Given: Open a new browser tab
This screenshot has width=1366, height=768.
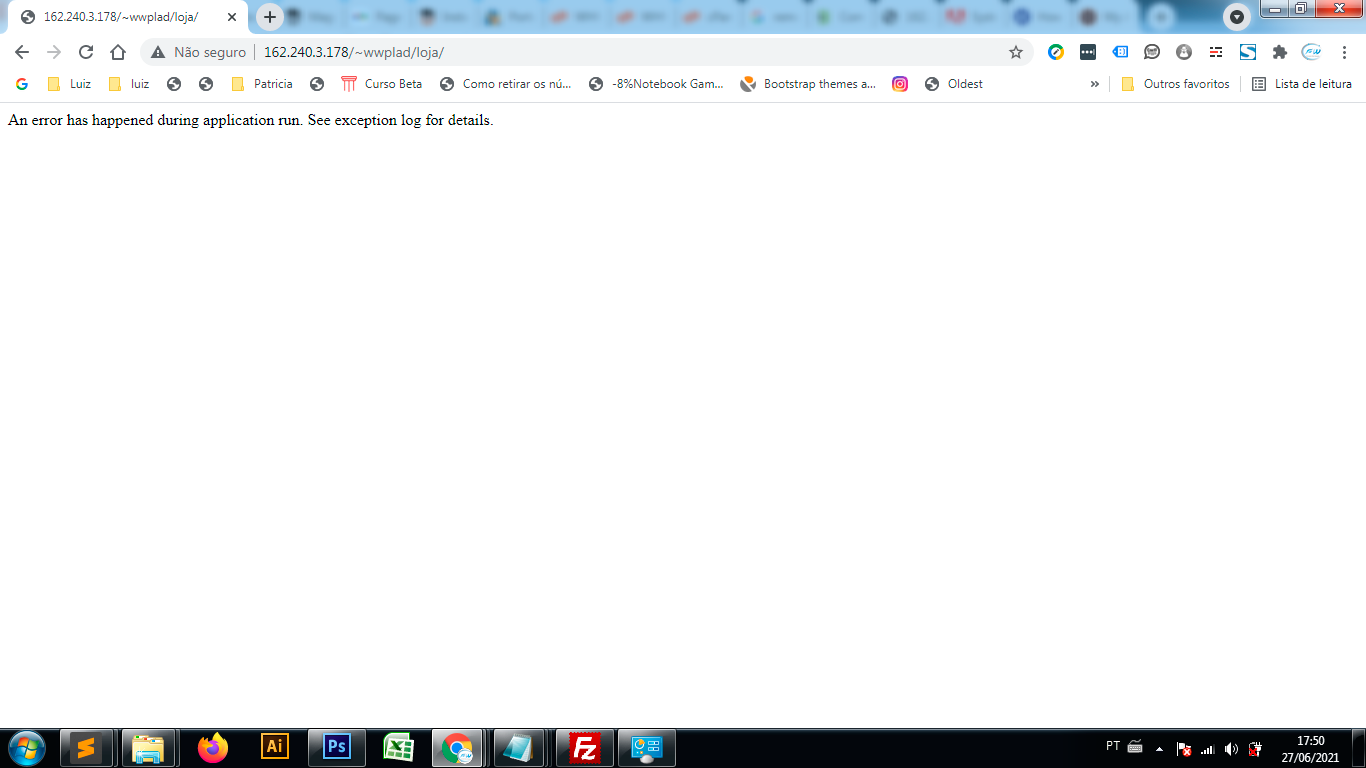Looking at the screenshot, I should click(x=269, y=17).
